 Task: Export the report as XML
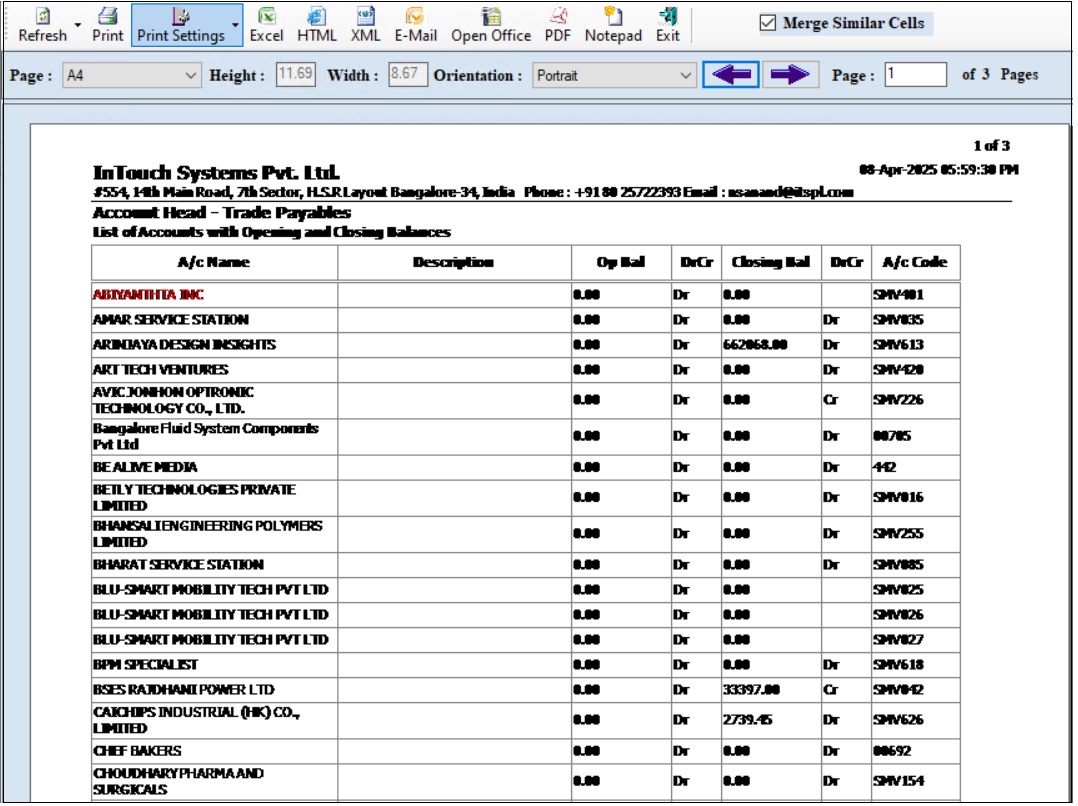pos(365,25)
